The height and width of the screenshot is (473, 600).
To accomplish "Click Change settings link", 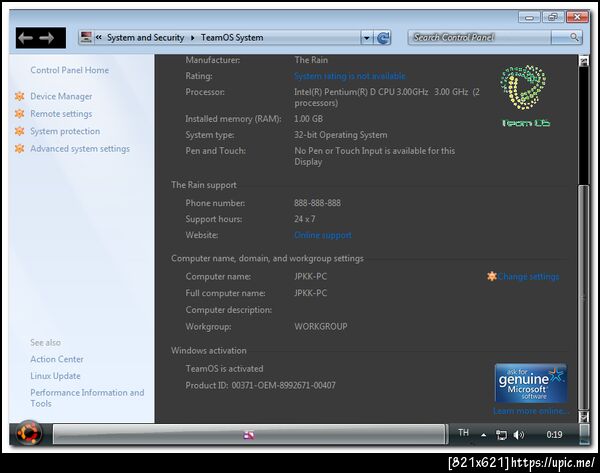I will [x=528, y=276].
